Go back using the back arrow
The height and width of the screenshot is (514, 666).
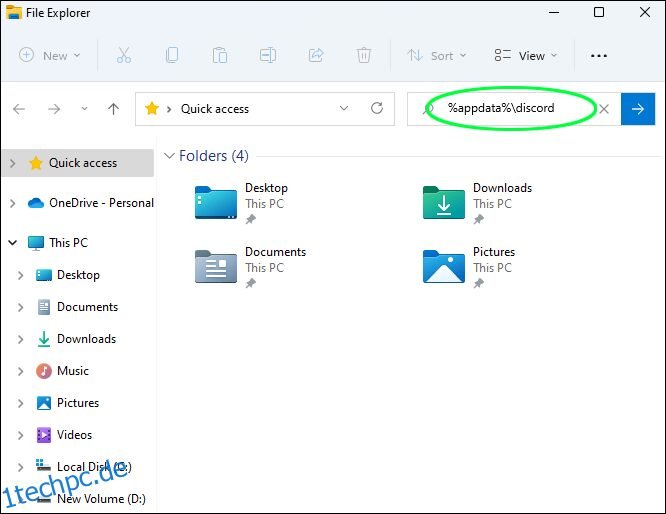[x=19, y=109]
